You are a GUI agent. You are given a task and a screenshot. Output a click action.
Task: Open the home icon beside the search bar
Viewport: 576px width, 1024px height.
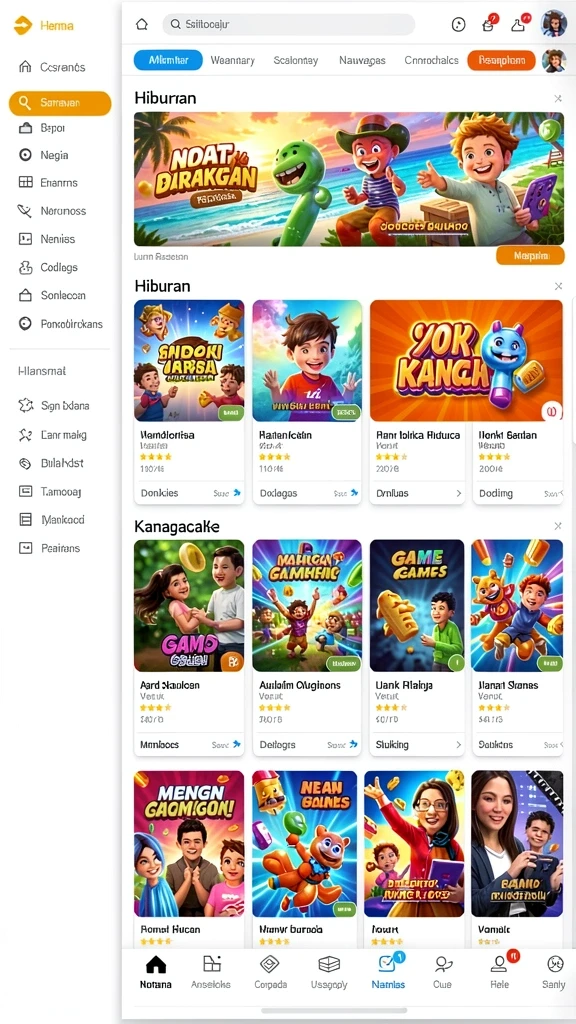pos(142,25)
